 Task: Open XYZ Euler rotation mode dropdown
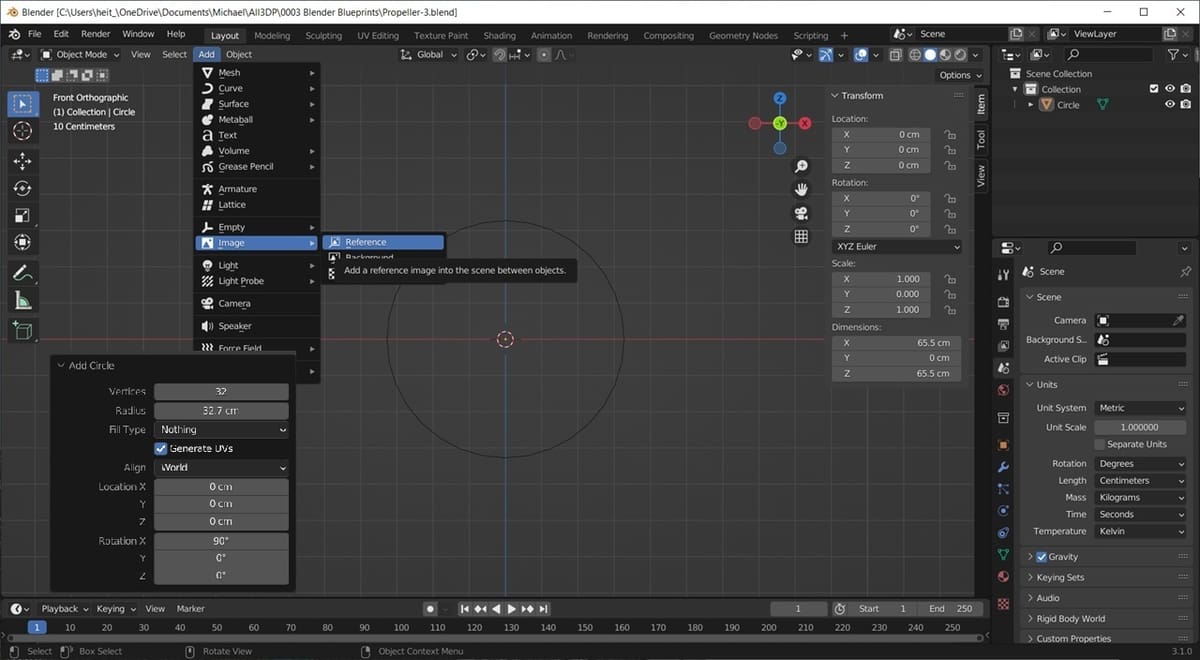tap(897, 247)
